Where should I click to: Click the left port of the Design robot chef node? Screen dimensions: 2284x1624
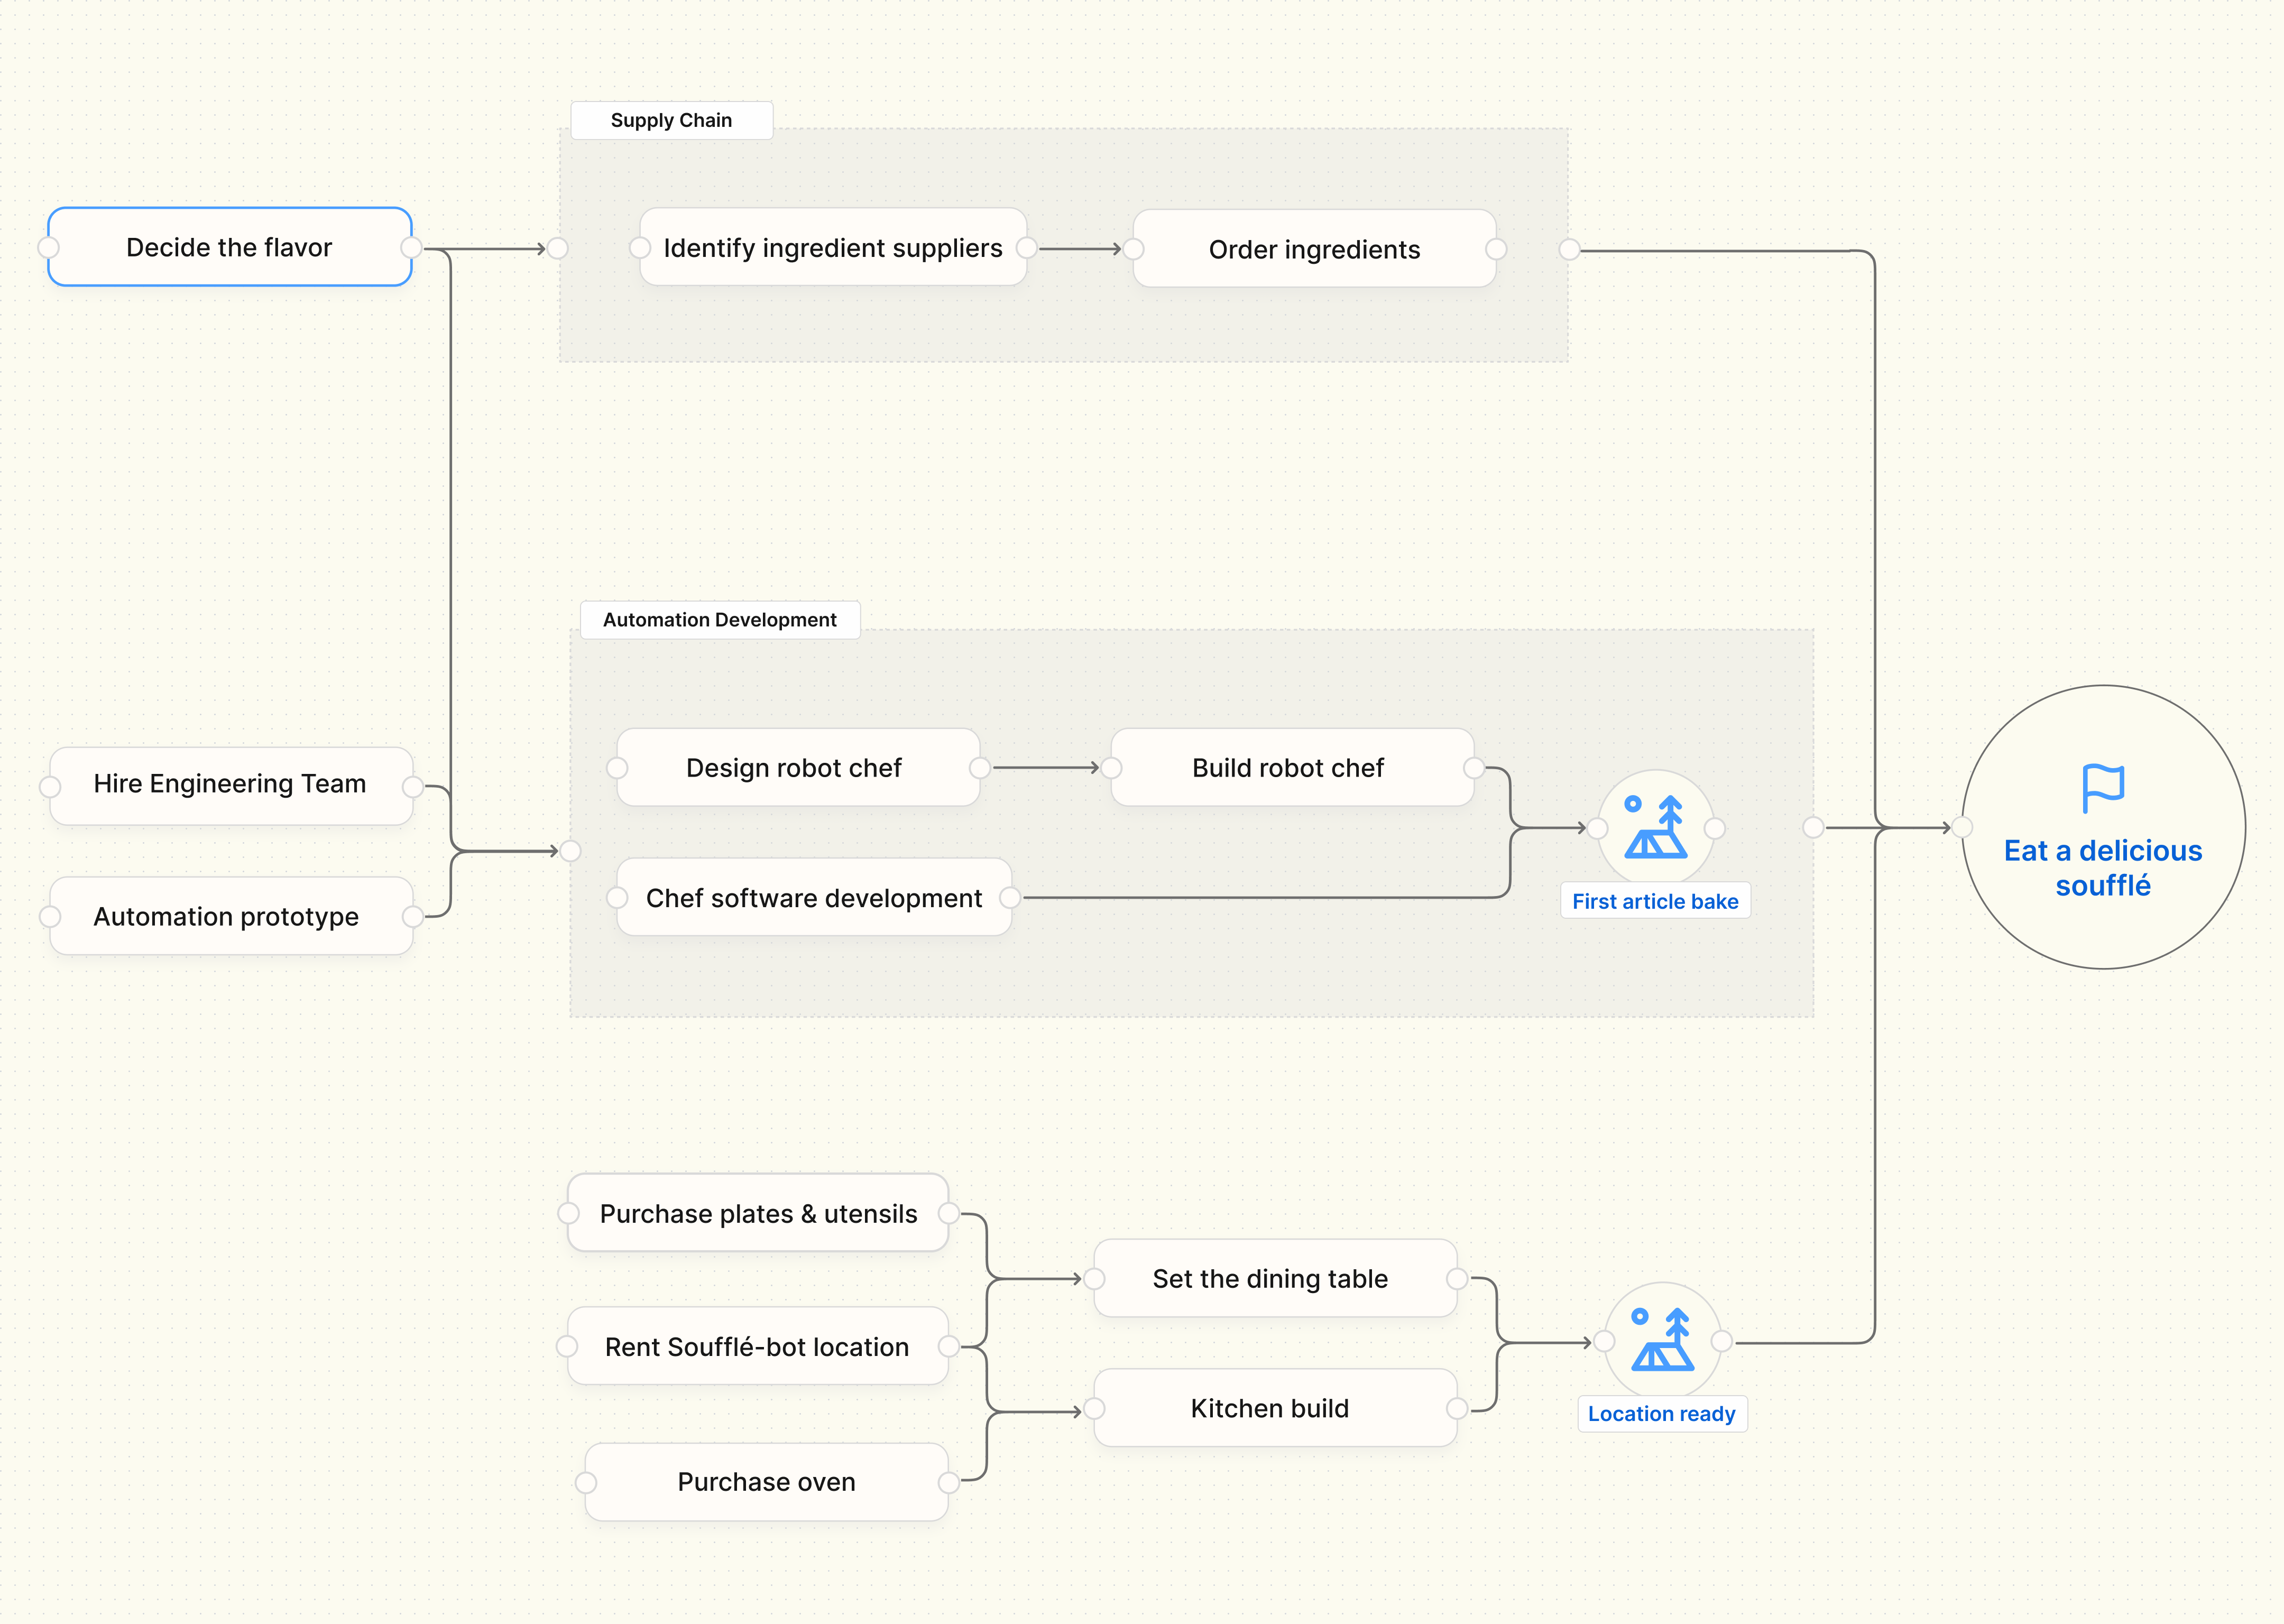point(617,768)
